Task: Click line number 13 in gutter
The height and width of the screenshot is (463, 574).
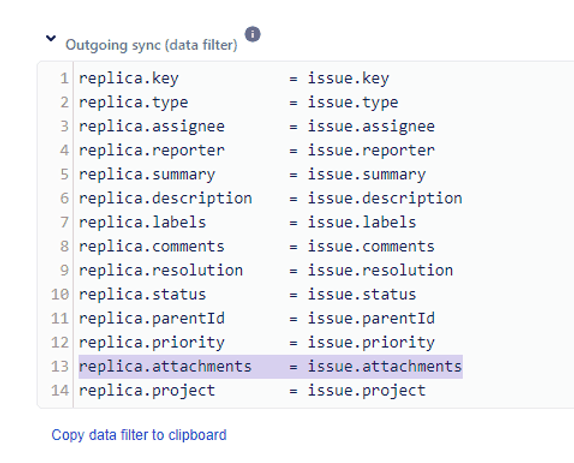Action: point(60,366)
